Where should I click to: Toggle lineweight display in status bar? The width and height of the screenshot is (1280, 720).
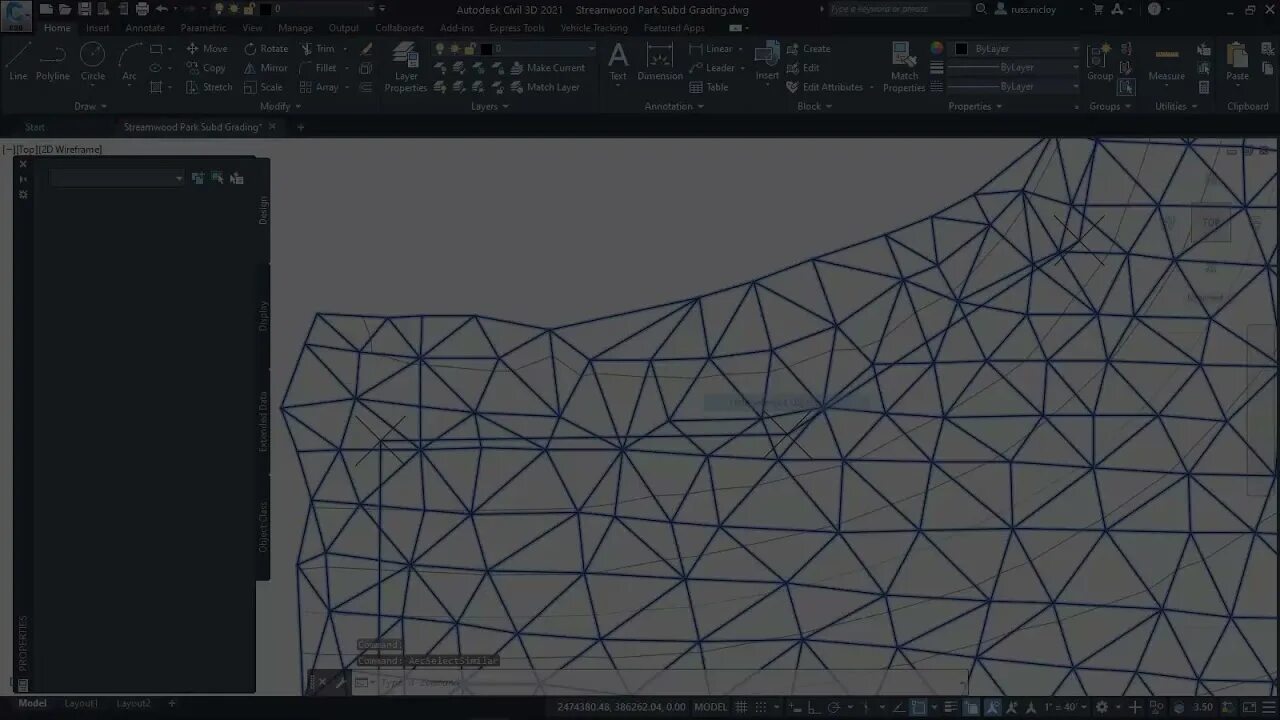click(951, 707)
